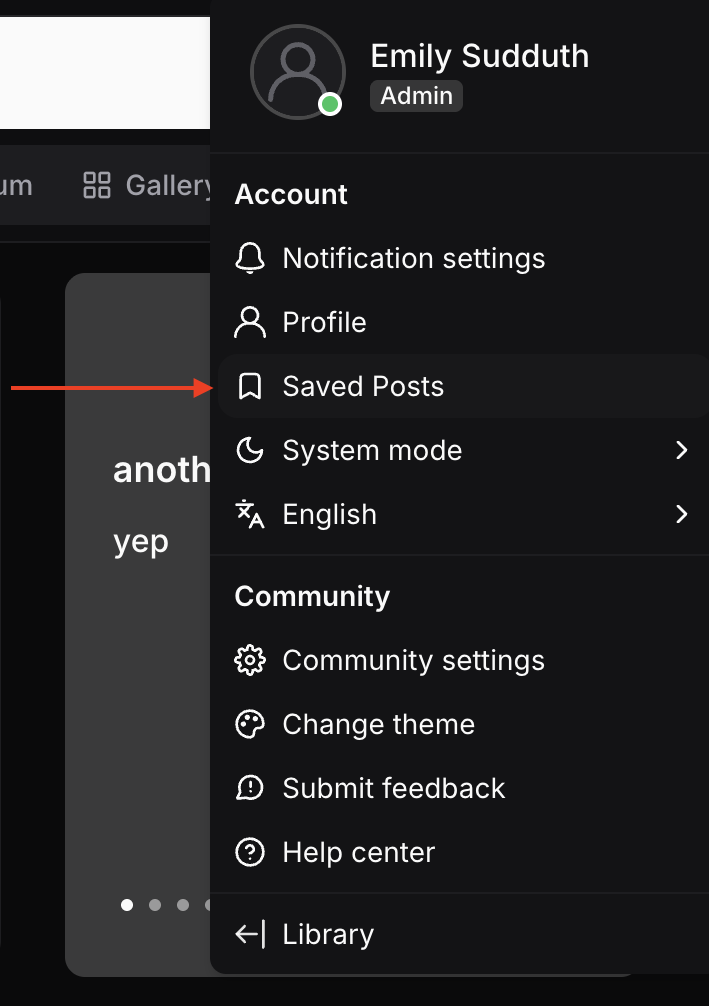Click the Admin badge under Emily Sudduth

click(x=416, y=96)
